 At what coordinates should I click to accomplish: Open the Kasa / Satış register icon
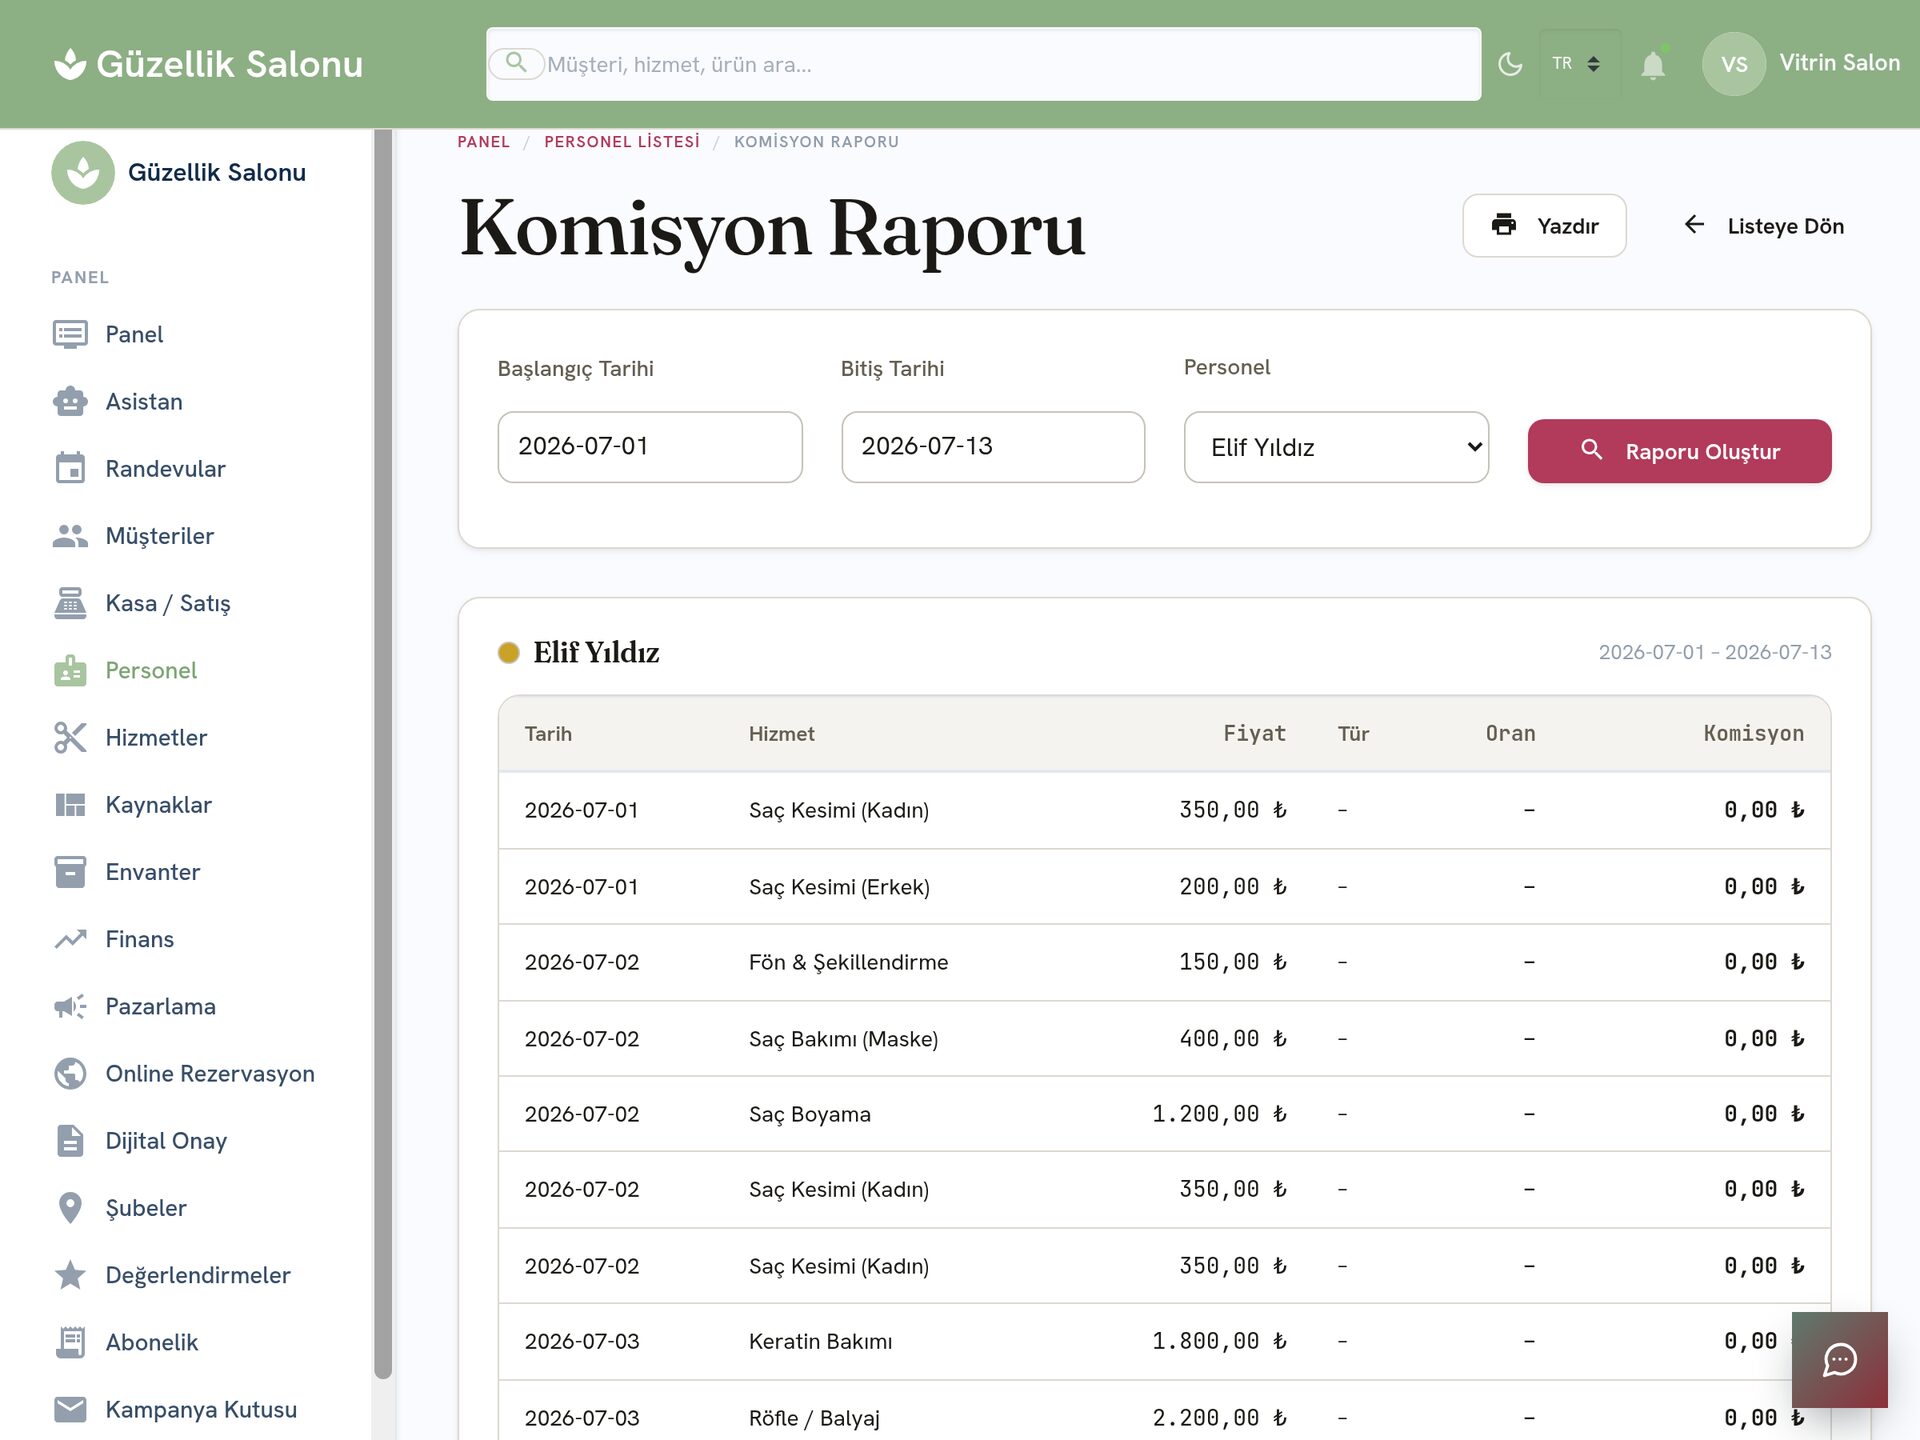click(x=70, y=602)
